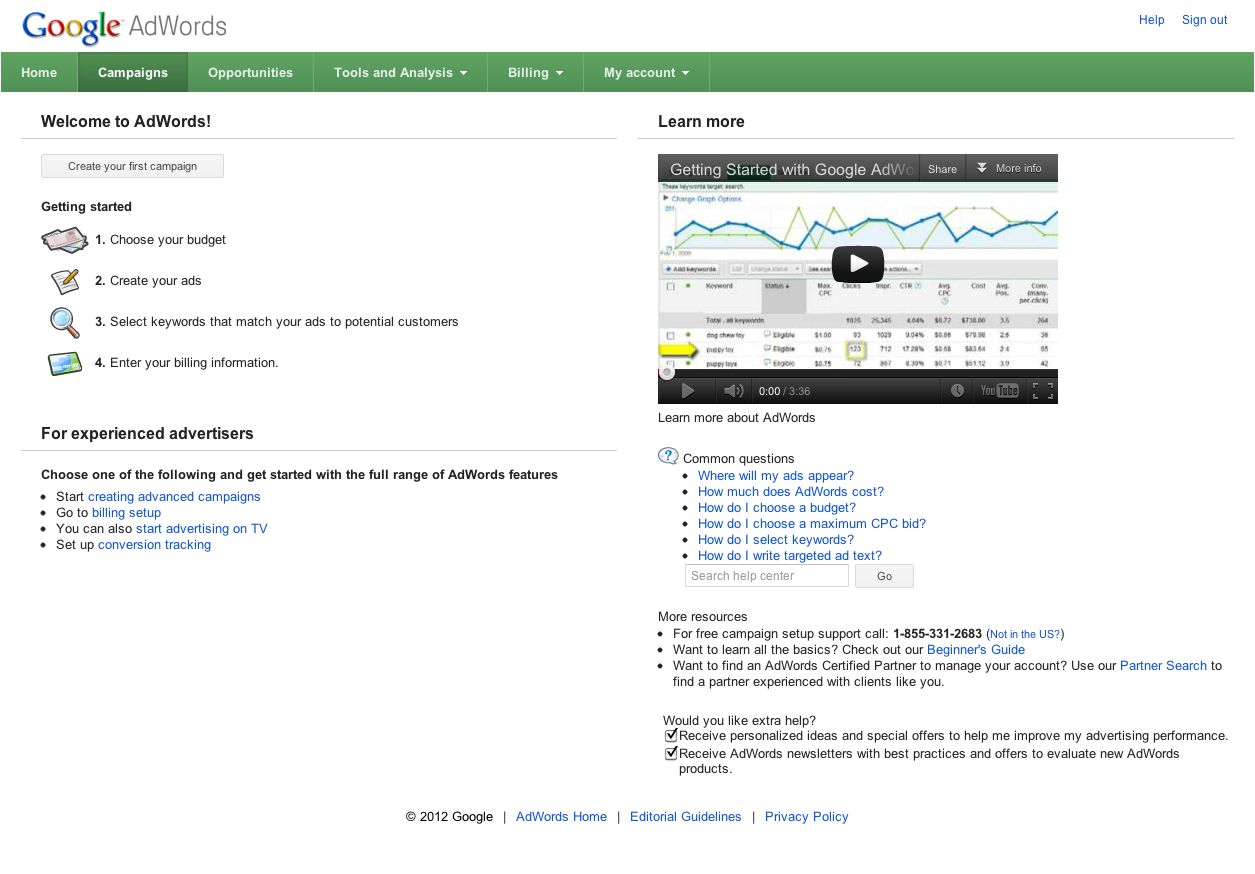Viewport: 1255px width, 874px height.
Task: Mute the video volume icon
Action: coord(733,391)
